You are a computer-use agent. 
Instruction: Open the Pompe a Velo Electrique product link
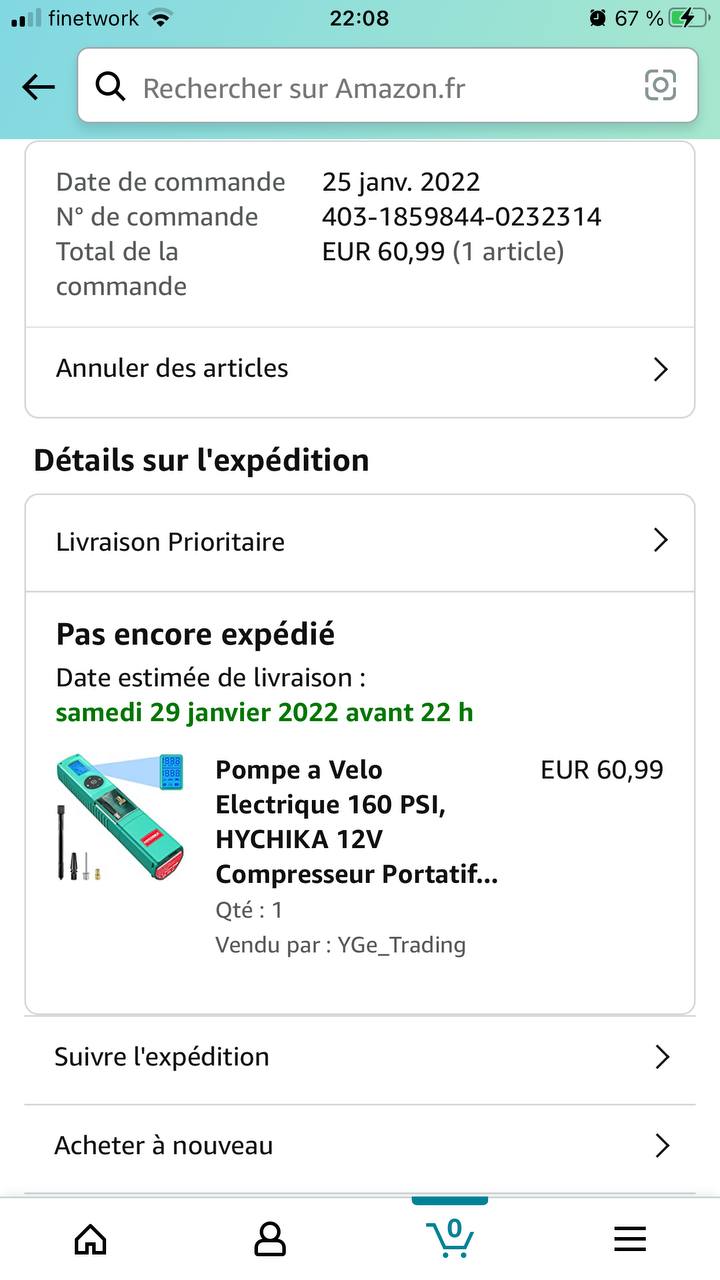coord(357,822)
